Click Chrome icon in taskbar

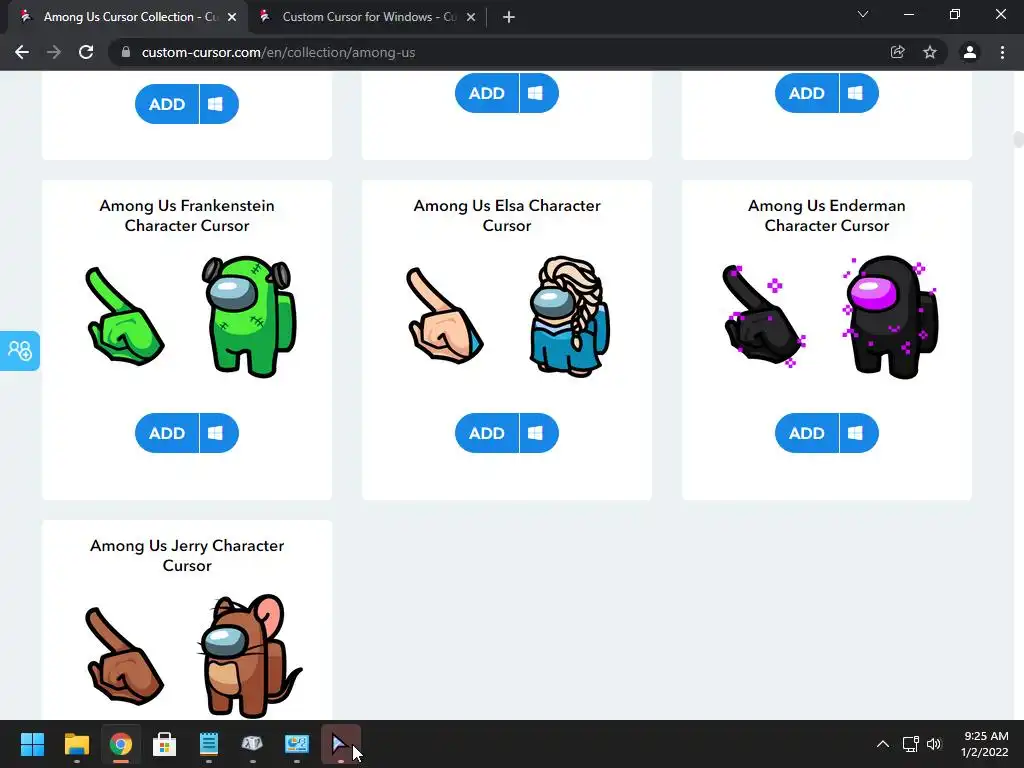pyautogui.click(x=121, y=744)
